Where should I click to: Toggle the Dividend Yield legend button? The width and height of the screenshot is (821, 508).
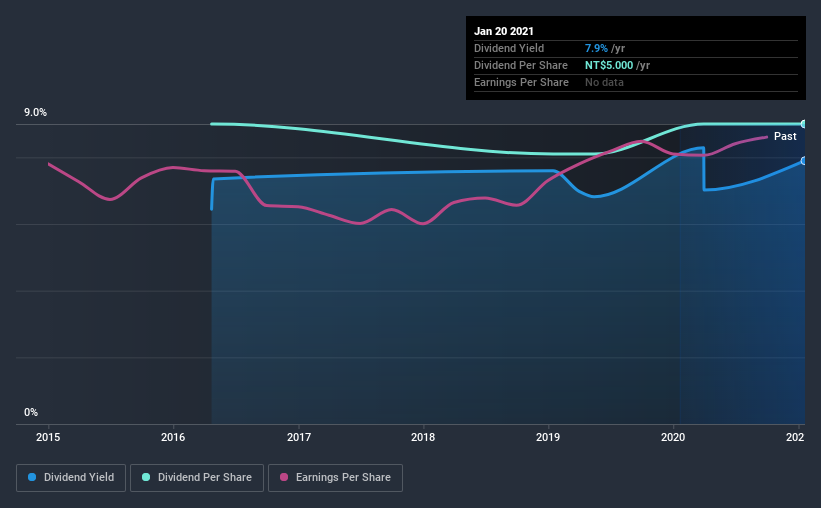click(x=71, y=478)
